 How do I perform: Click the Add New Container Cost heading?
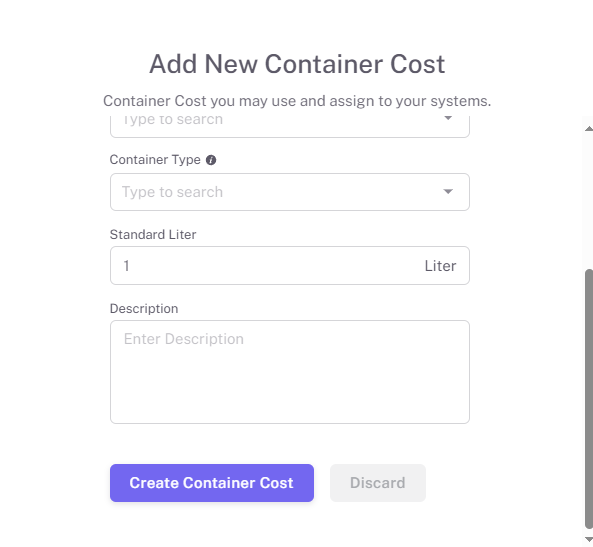tap(297, 64)
